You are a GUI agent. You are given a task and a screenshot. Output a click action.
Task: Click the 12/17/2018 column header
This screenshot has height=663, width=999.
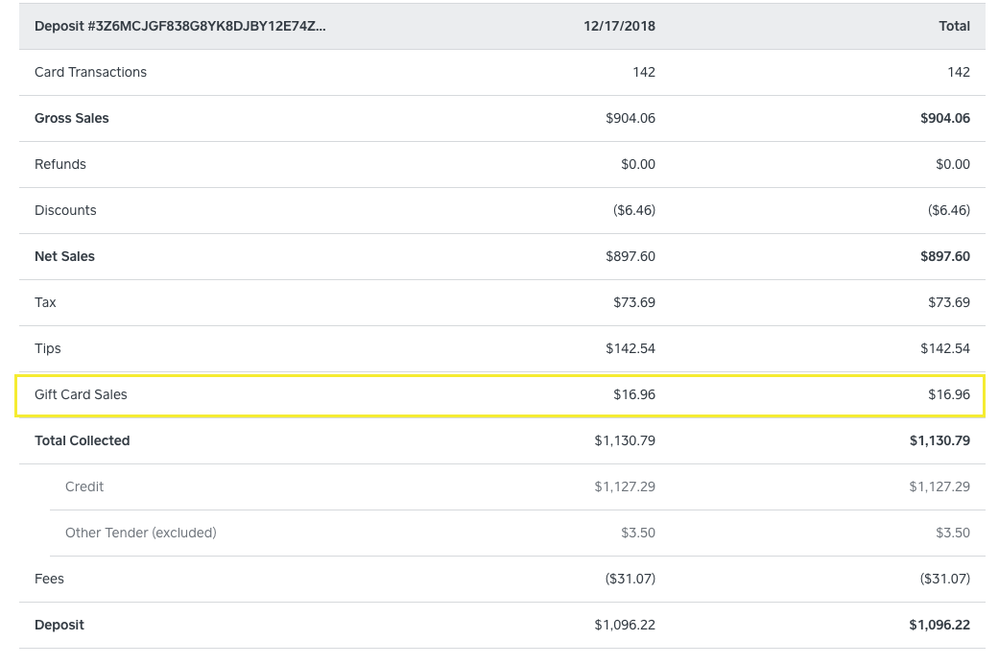619,26
